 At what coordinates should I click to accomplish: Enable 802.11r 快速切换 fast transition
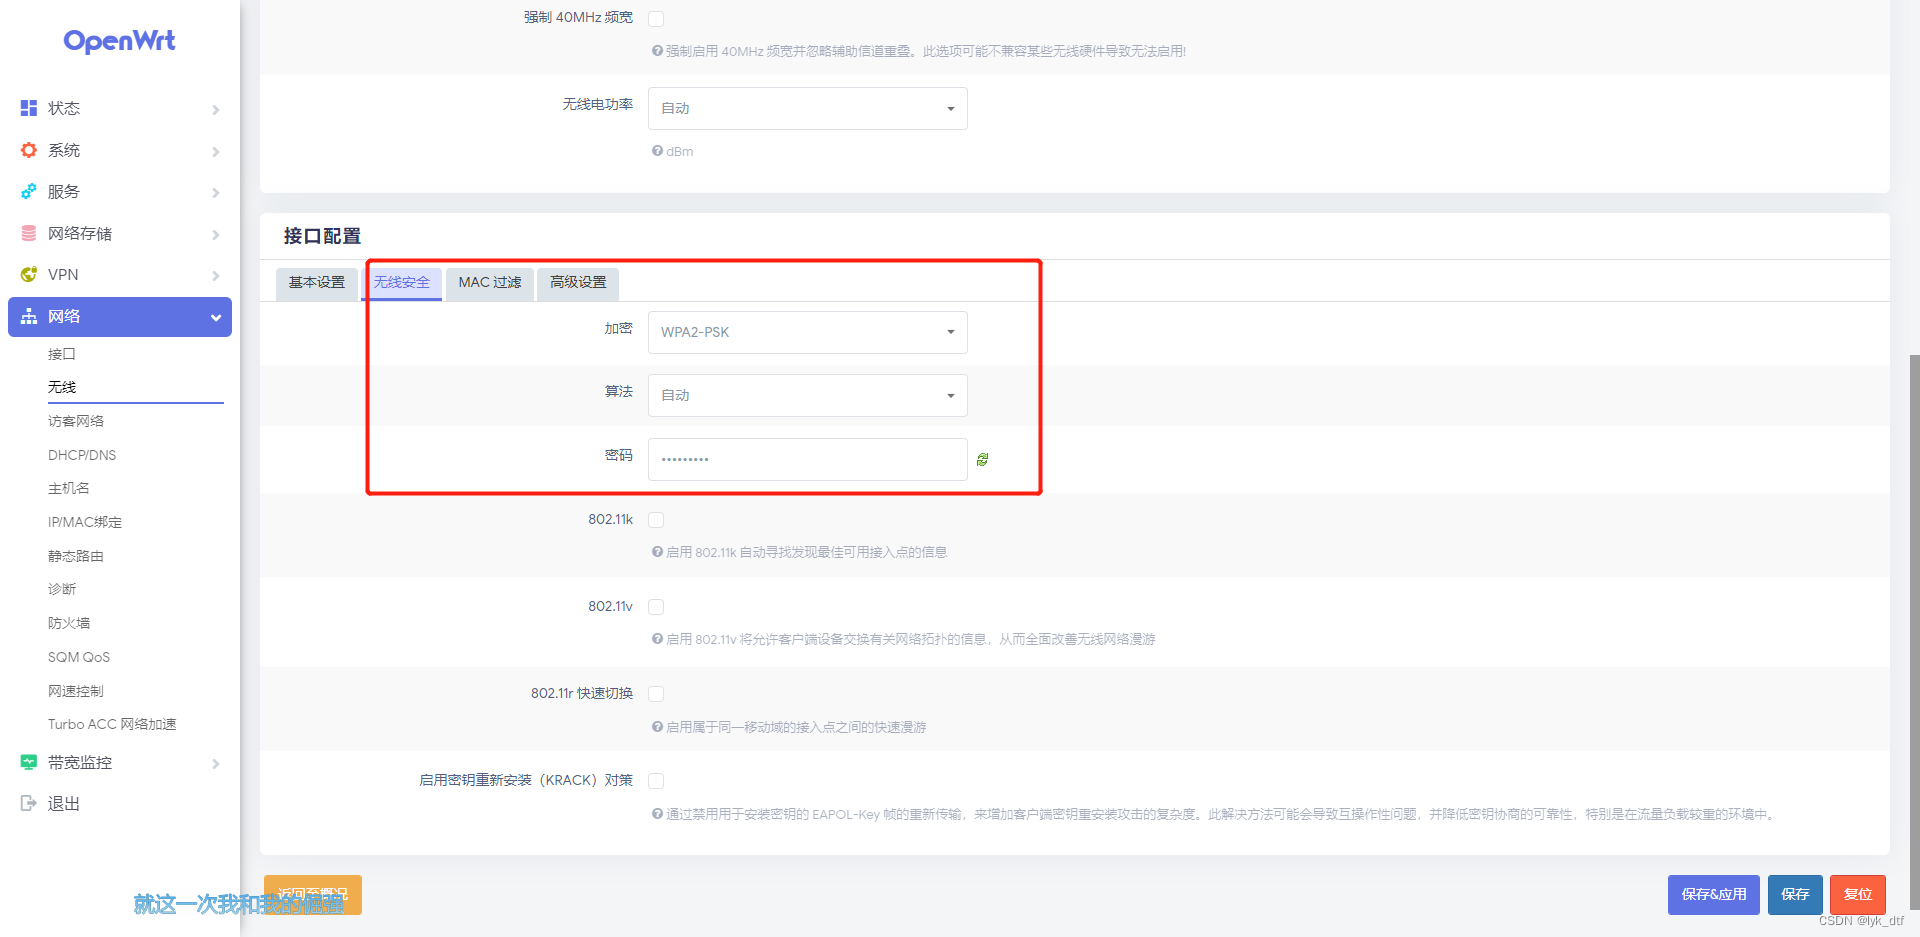pos(656,693)
